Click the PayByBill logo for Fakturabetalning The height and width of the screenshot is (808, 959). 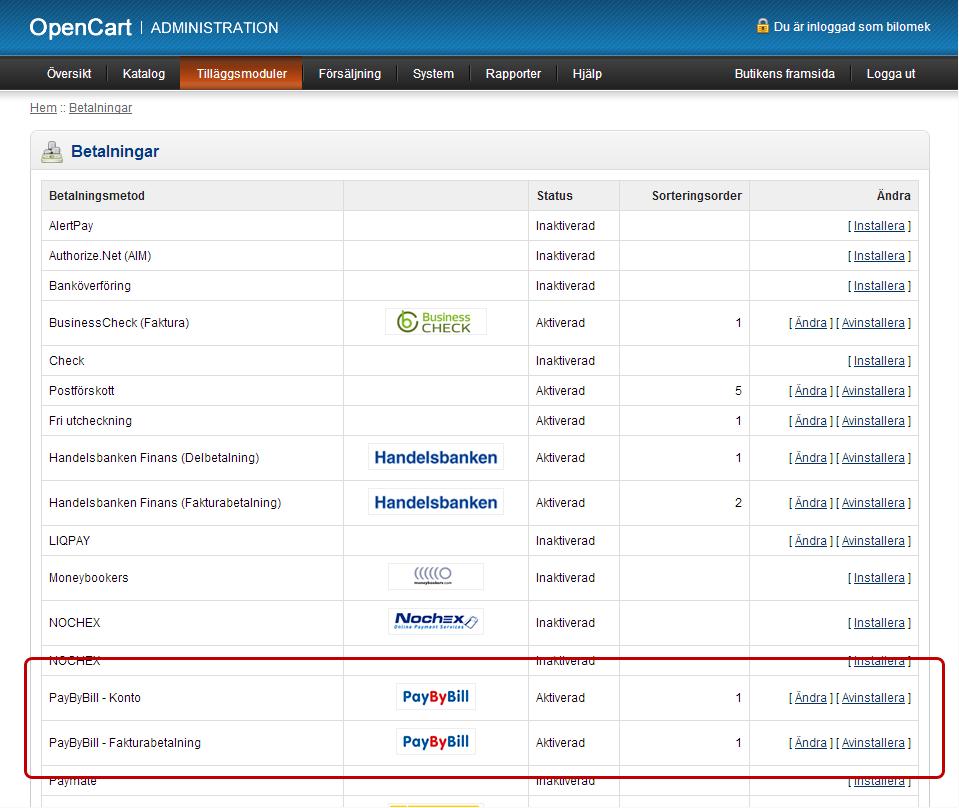435,742
